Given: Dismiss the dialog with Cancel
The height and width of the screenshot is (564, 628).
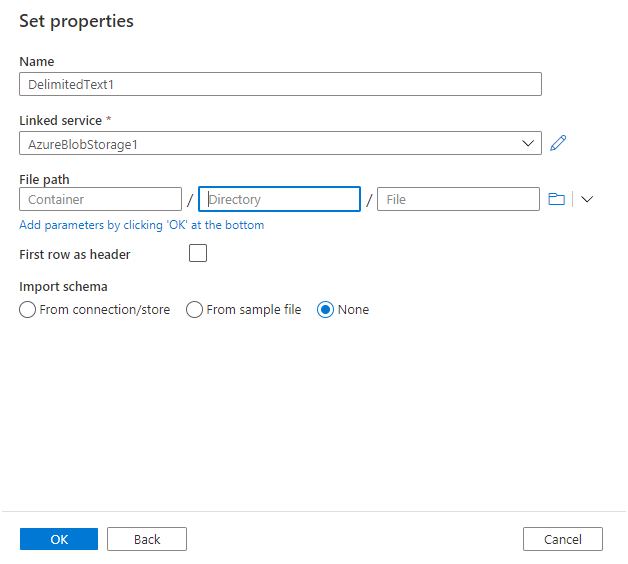Looking at the screenshot, I should 563,539.
